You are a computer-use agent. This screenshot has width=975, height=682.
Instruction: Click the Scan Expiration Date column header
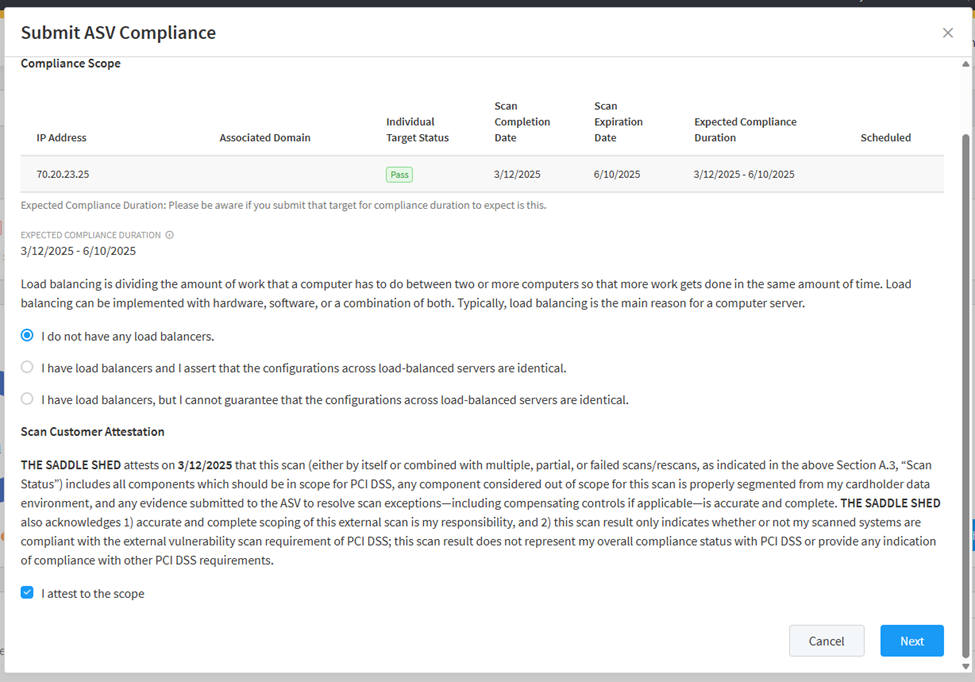(x=618, y=122)
